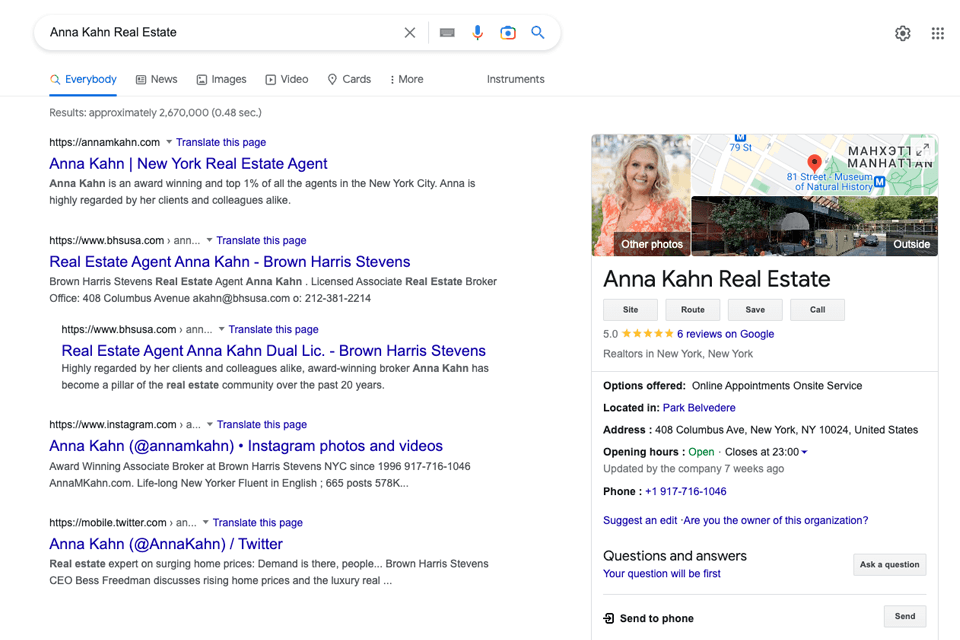Open options arrow beside annamkahn.com URL
This screenshot has width=960, height=640.
(x=169, y=142)
